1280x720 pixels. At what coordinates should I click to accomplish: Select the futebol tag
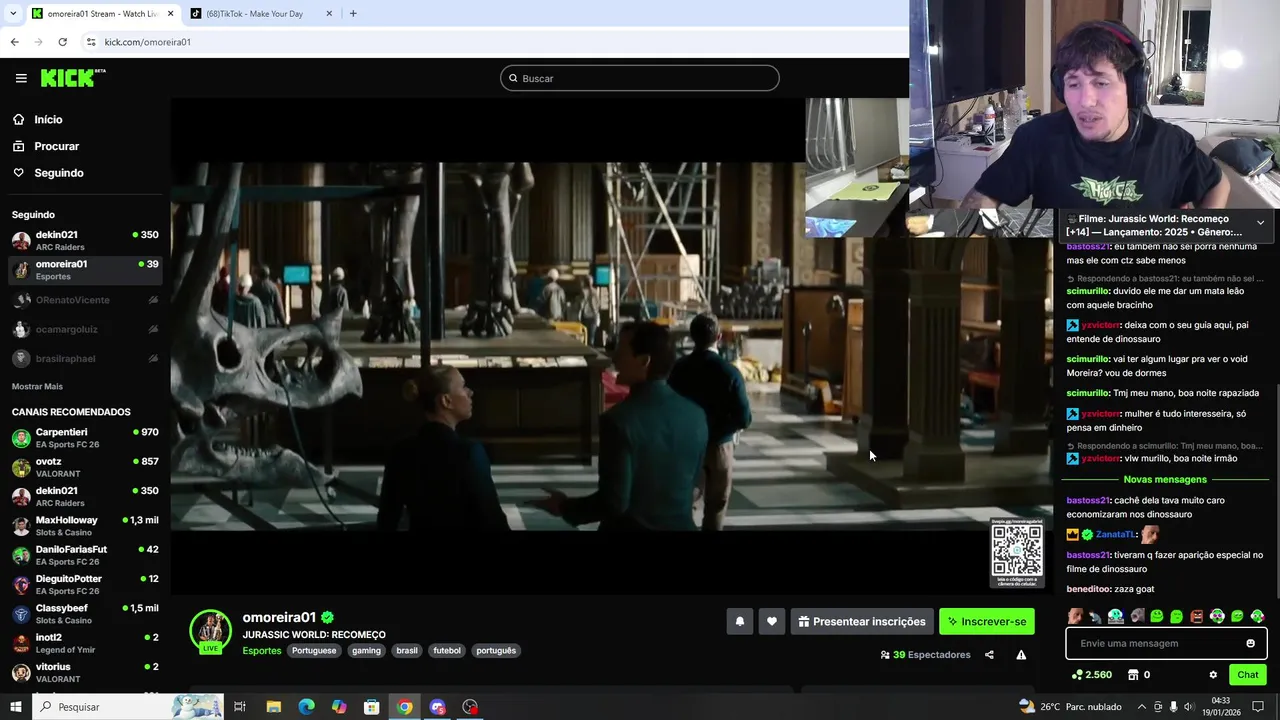click(x=447, y=651)
